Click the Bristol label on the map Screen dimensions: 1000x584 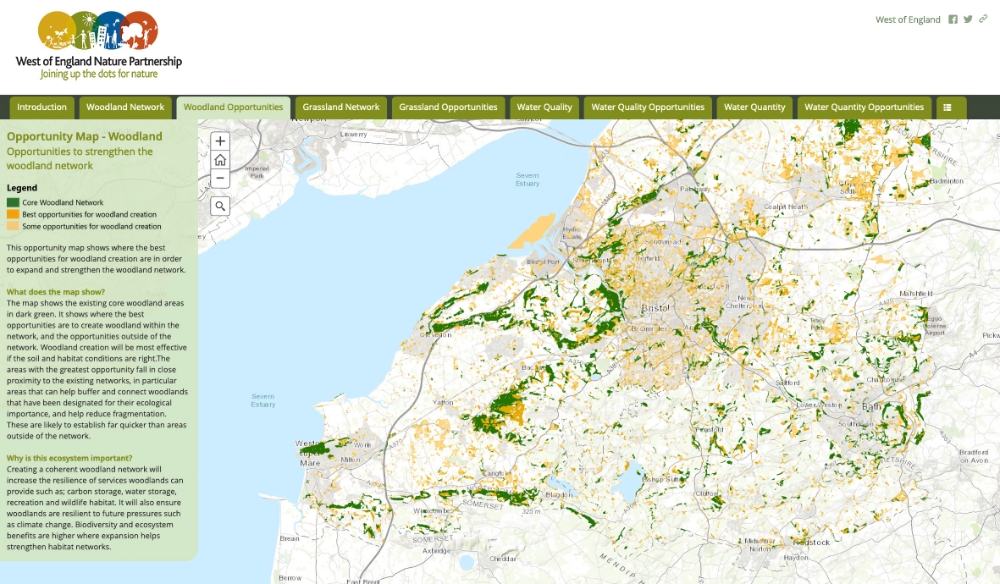click(x=655, y=308)
